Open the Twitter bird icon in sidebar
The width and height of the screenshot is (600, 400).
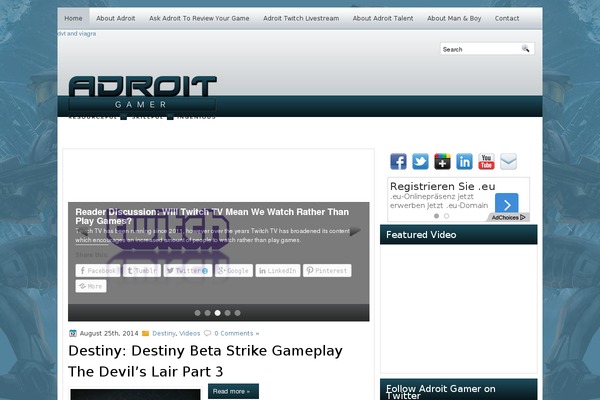(420, 162)
